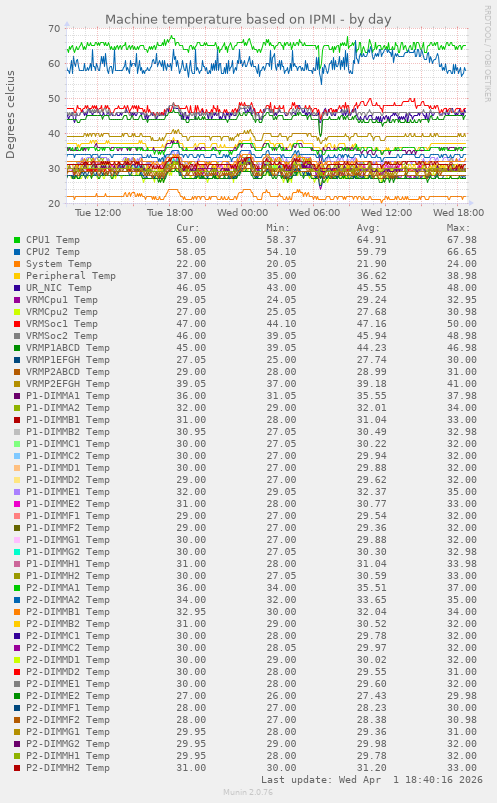Click P1-DIMME1 Temp average value "32.37"
Viewport: 497px width, 803px height.
pyautogui.click(x=371, y=492)
